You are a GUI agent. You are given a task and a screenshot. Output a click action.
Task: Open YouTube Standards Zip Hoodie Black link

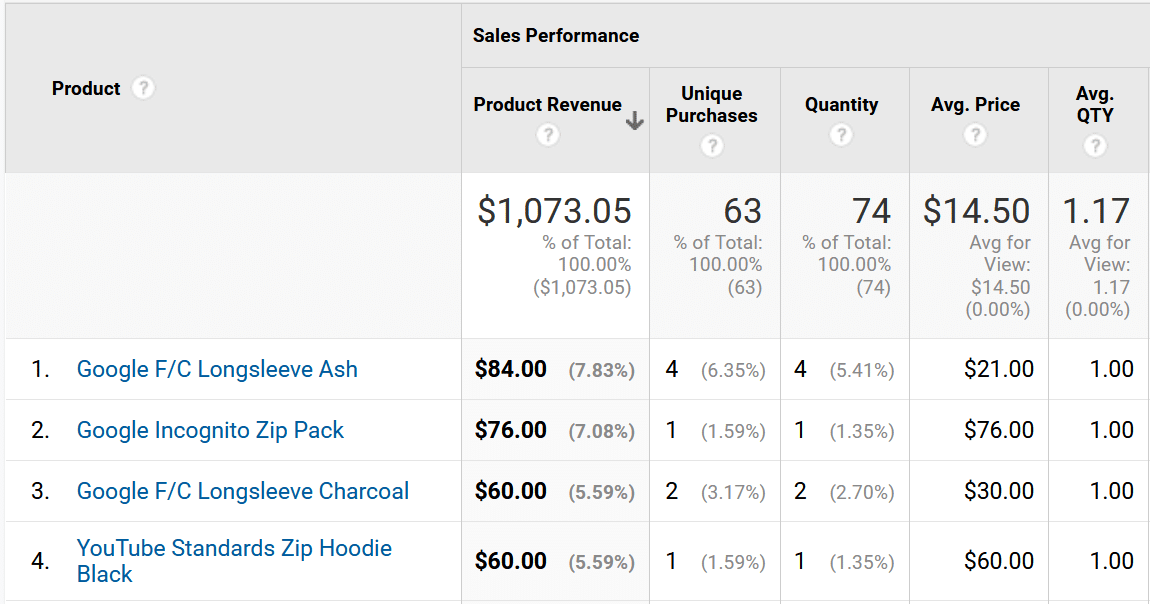(235, 561)
